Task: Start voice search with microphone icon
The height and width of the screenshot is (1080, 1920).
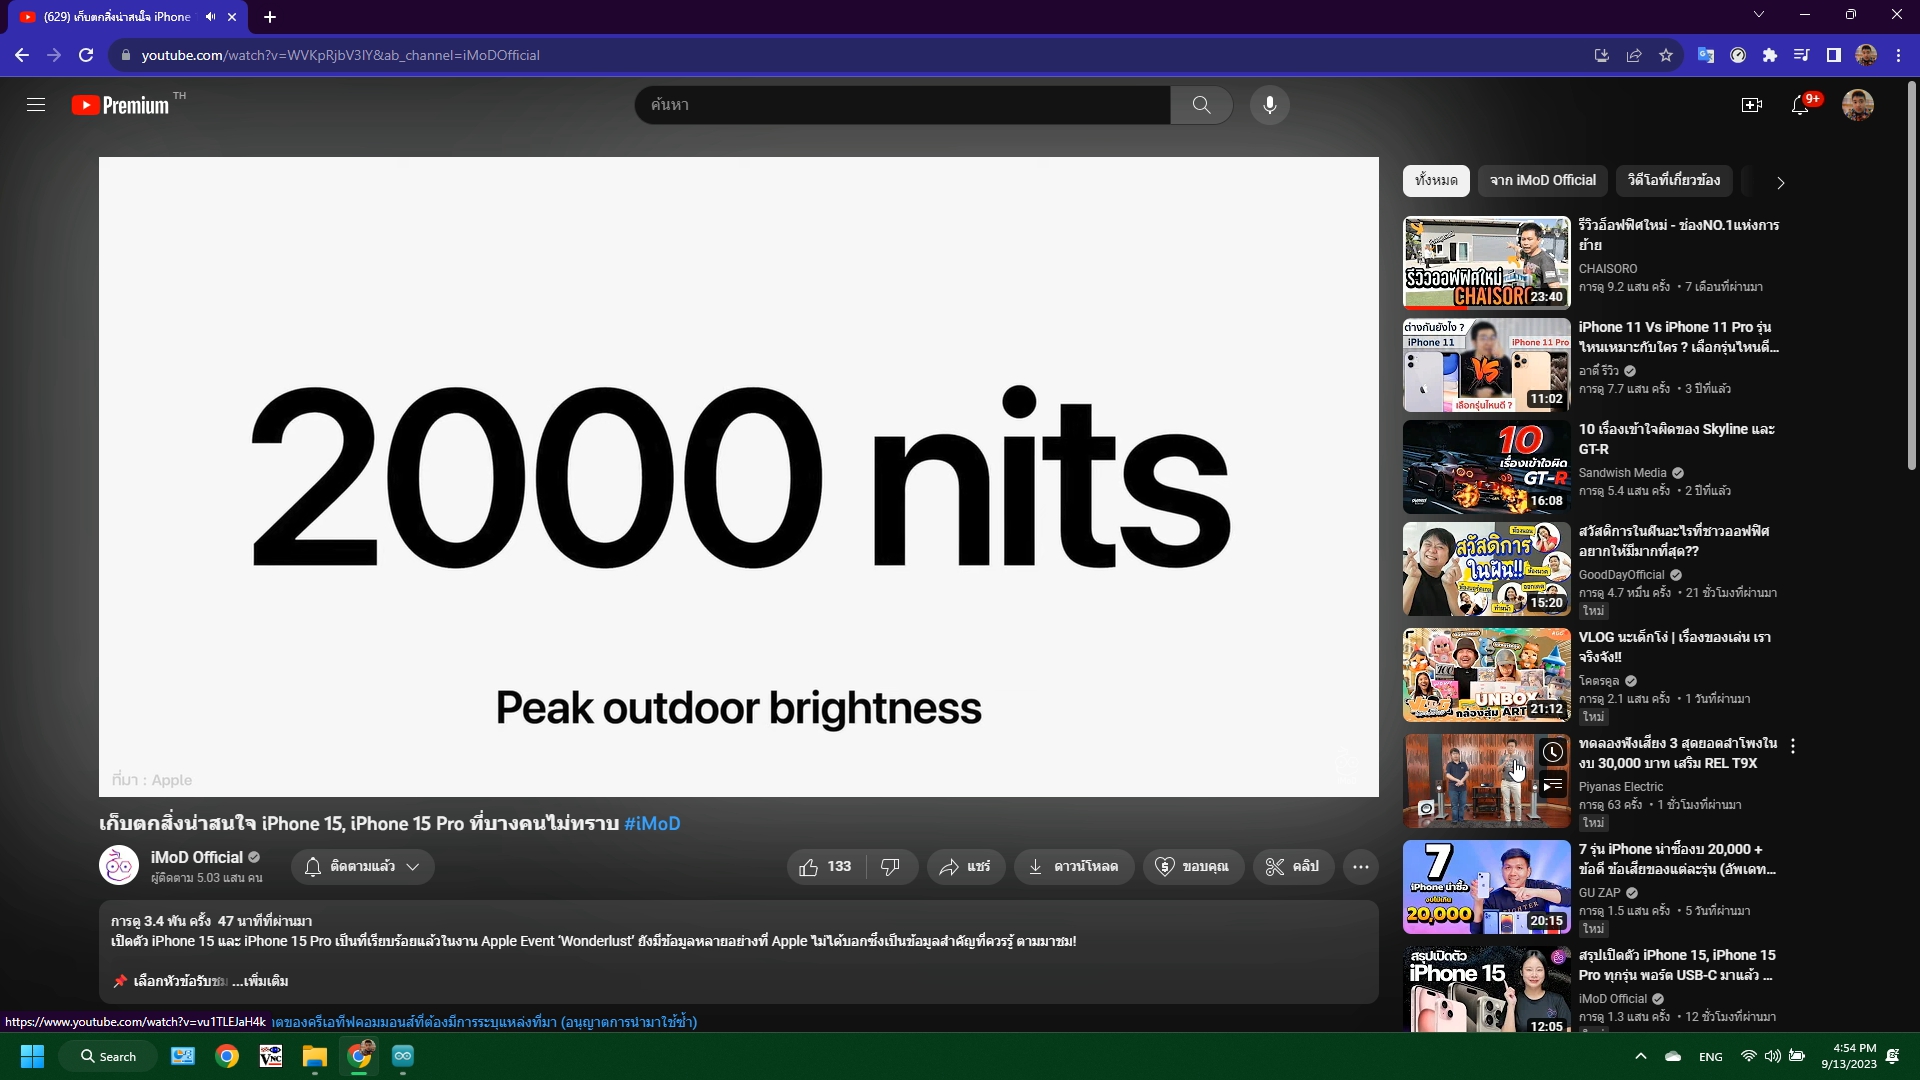Action: [1269, 105]
